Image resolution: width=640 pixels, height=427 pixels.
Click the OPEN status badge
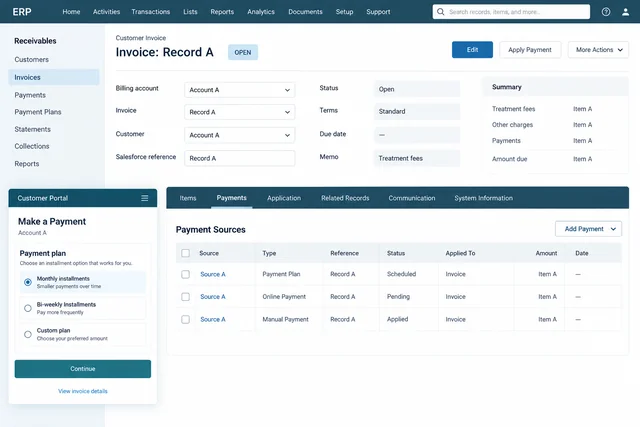243,52
